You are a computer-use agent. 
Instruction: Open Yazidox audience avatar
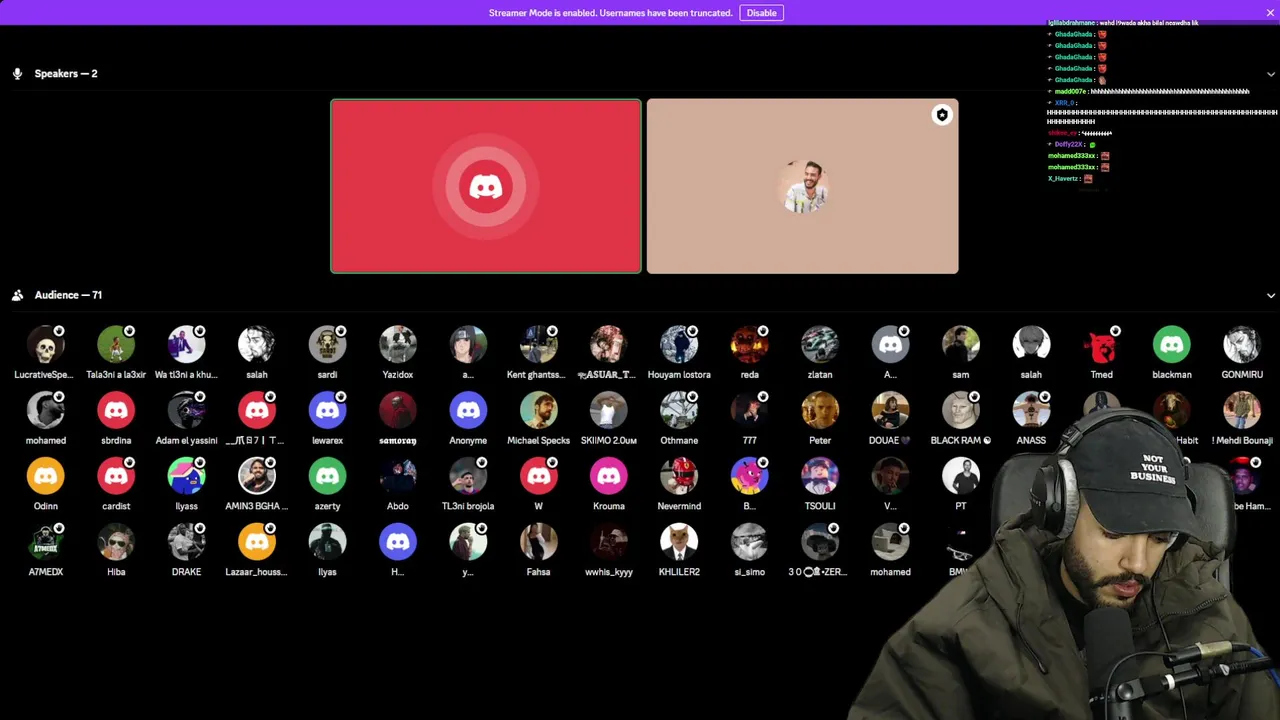pyautogui.click(x=398, y=345)
